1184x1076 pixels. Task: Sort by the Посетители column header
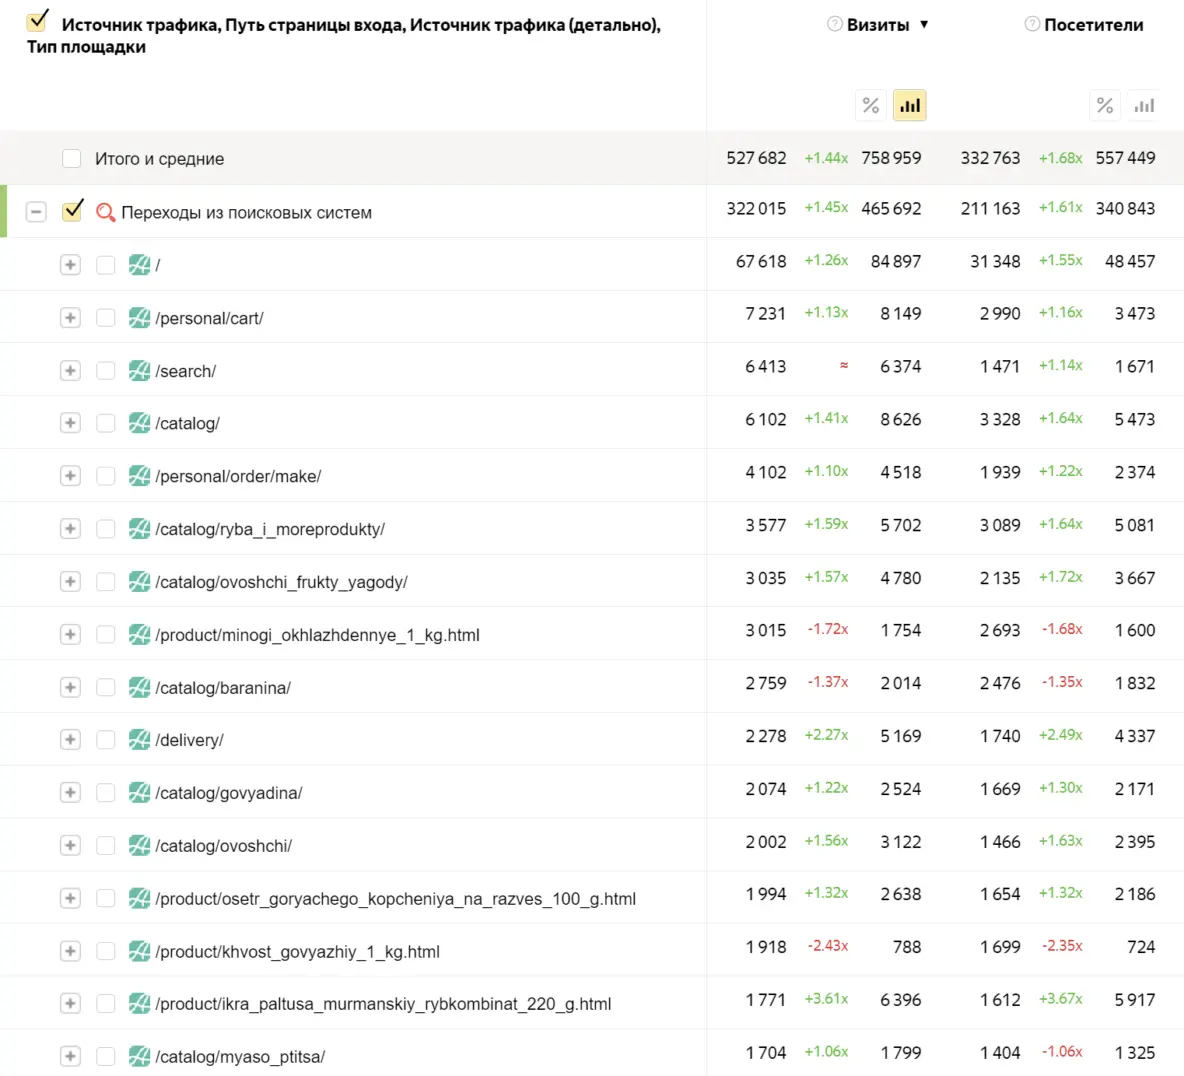click(x=1093, y=25)
